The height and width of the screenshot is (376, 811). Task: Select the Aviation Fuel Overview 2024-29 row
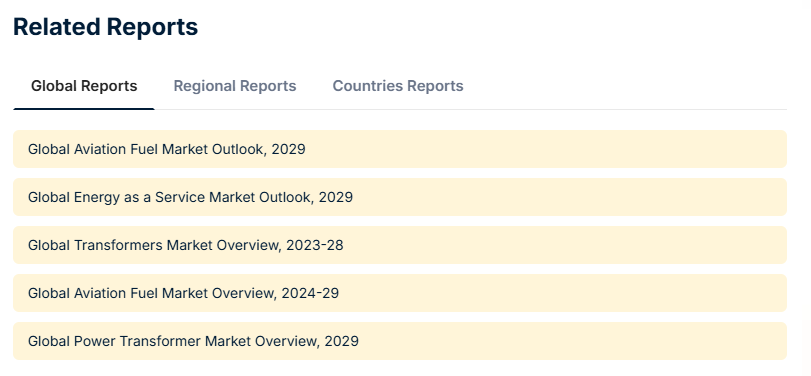coord(400,293)
